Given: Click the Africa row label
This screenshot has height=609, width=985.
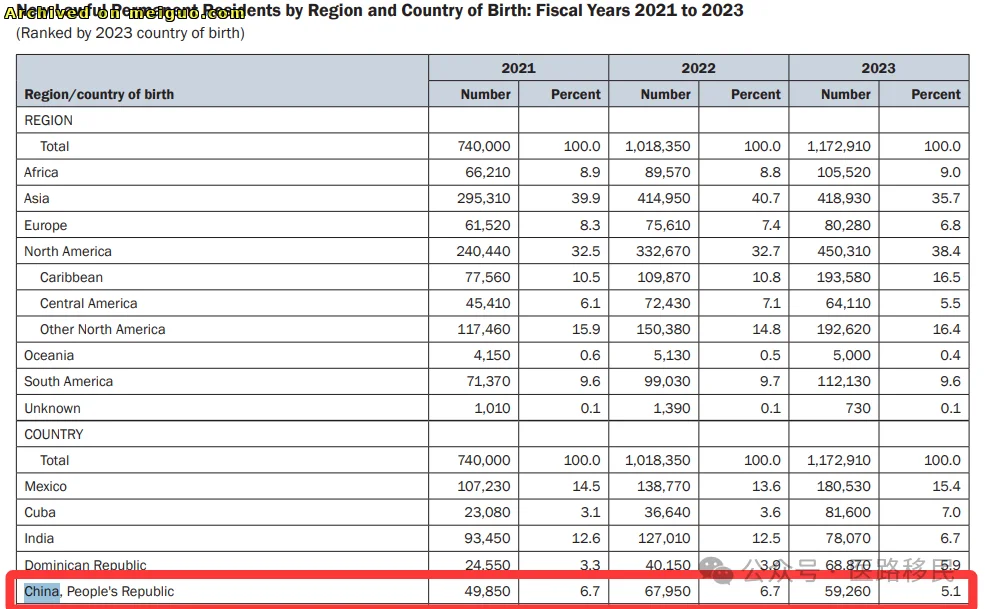Looking at the screenshot, I should [x=42, y=172].
